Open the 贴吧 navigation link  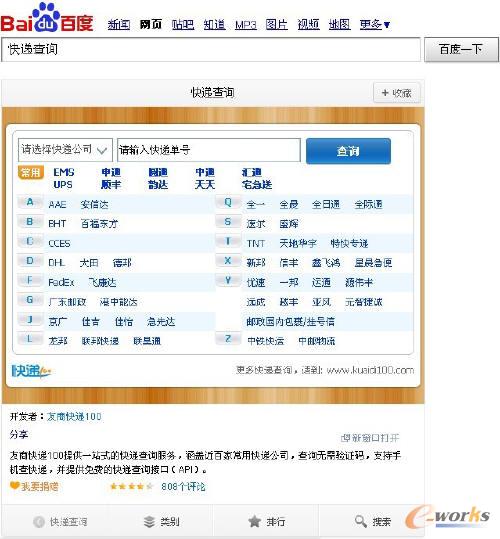click(x=183, y=24)
